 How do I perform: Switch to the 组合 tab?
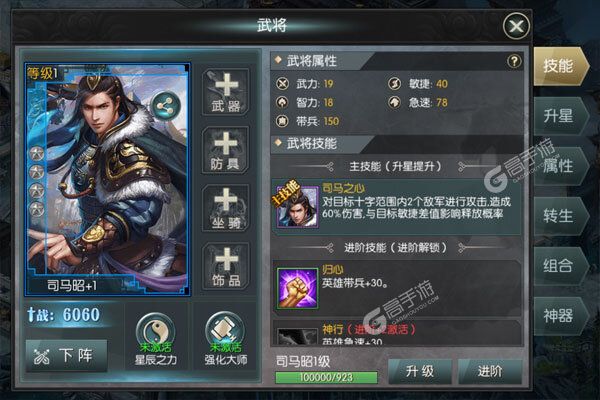pyautogui.click(x=560, y=266)
